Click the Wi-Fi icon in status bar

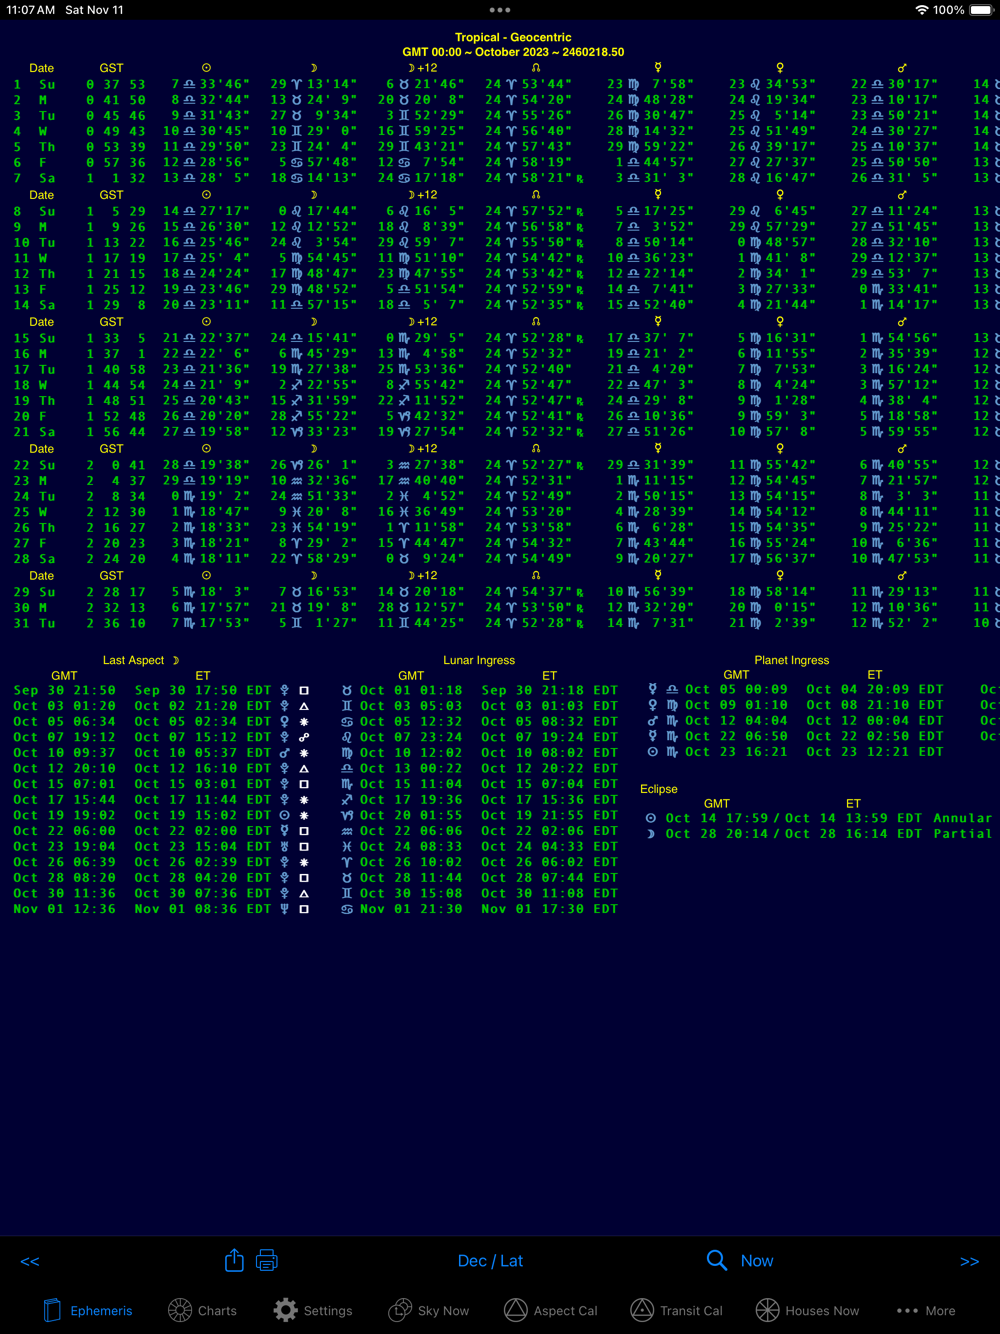pos(921,10)
